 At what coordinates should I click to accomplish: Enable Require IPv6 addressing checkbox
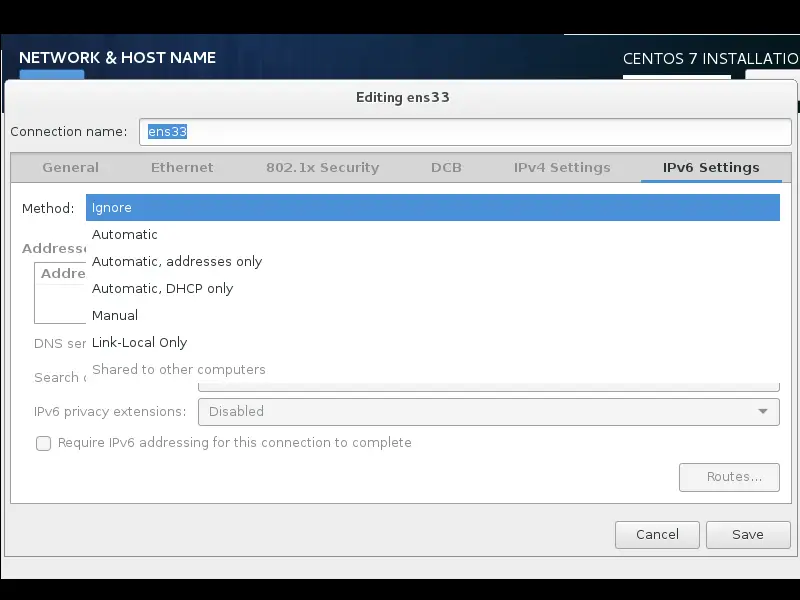43,443
